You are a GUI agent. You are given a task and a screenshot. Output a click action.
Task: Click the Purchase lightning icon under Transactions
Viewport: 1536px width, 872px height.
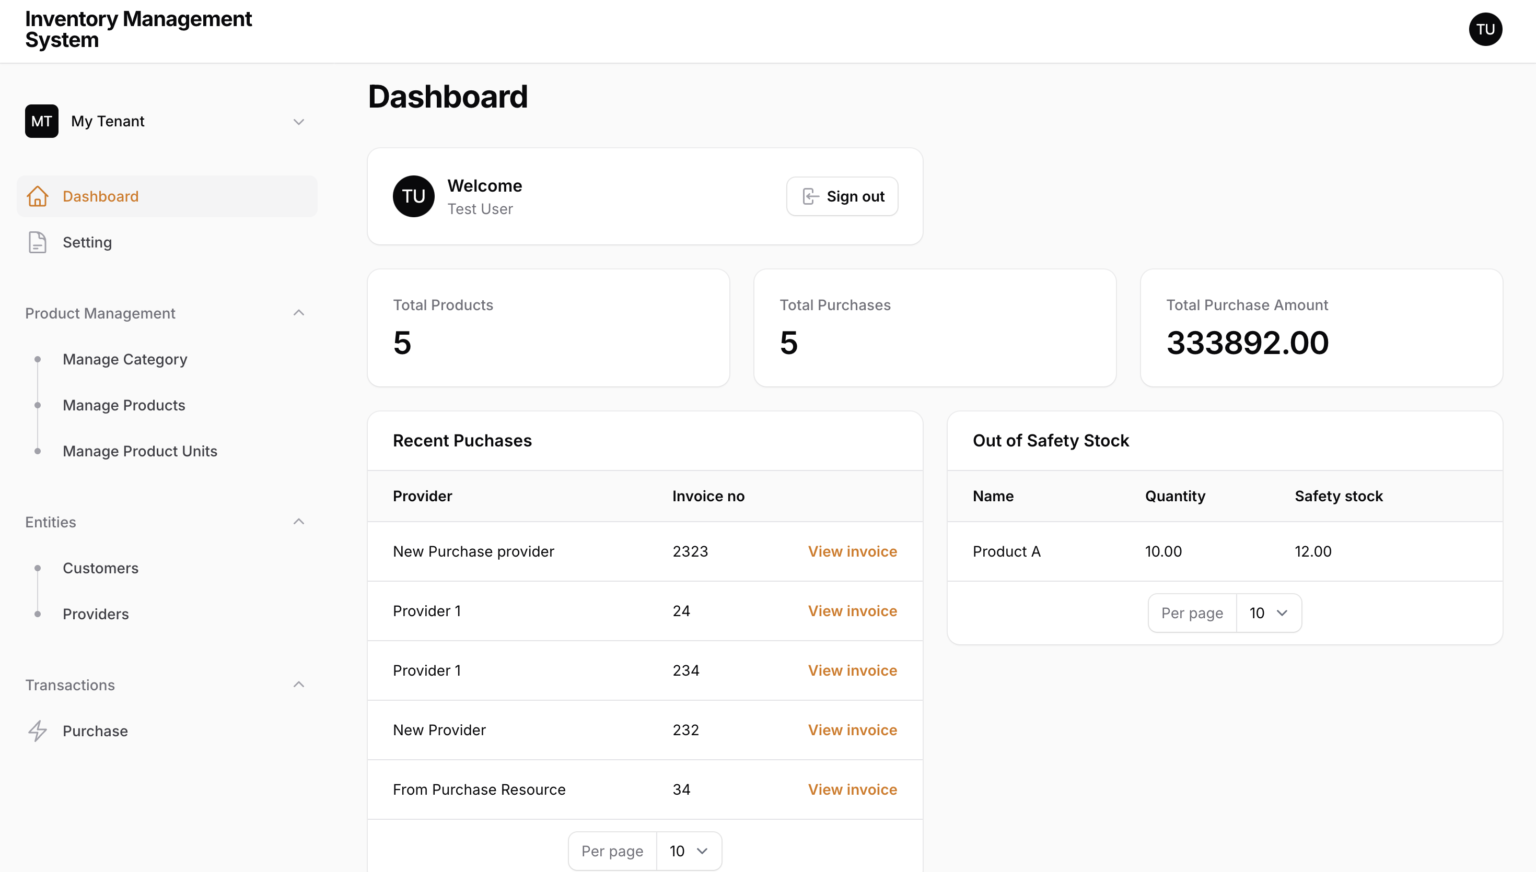[x=37, y=731]
